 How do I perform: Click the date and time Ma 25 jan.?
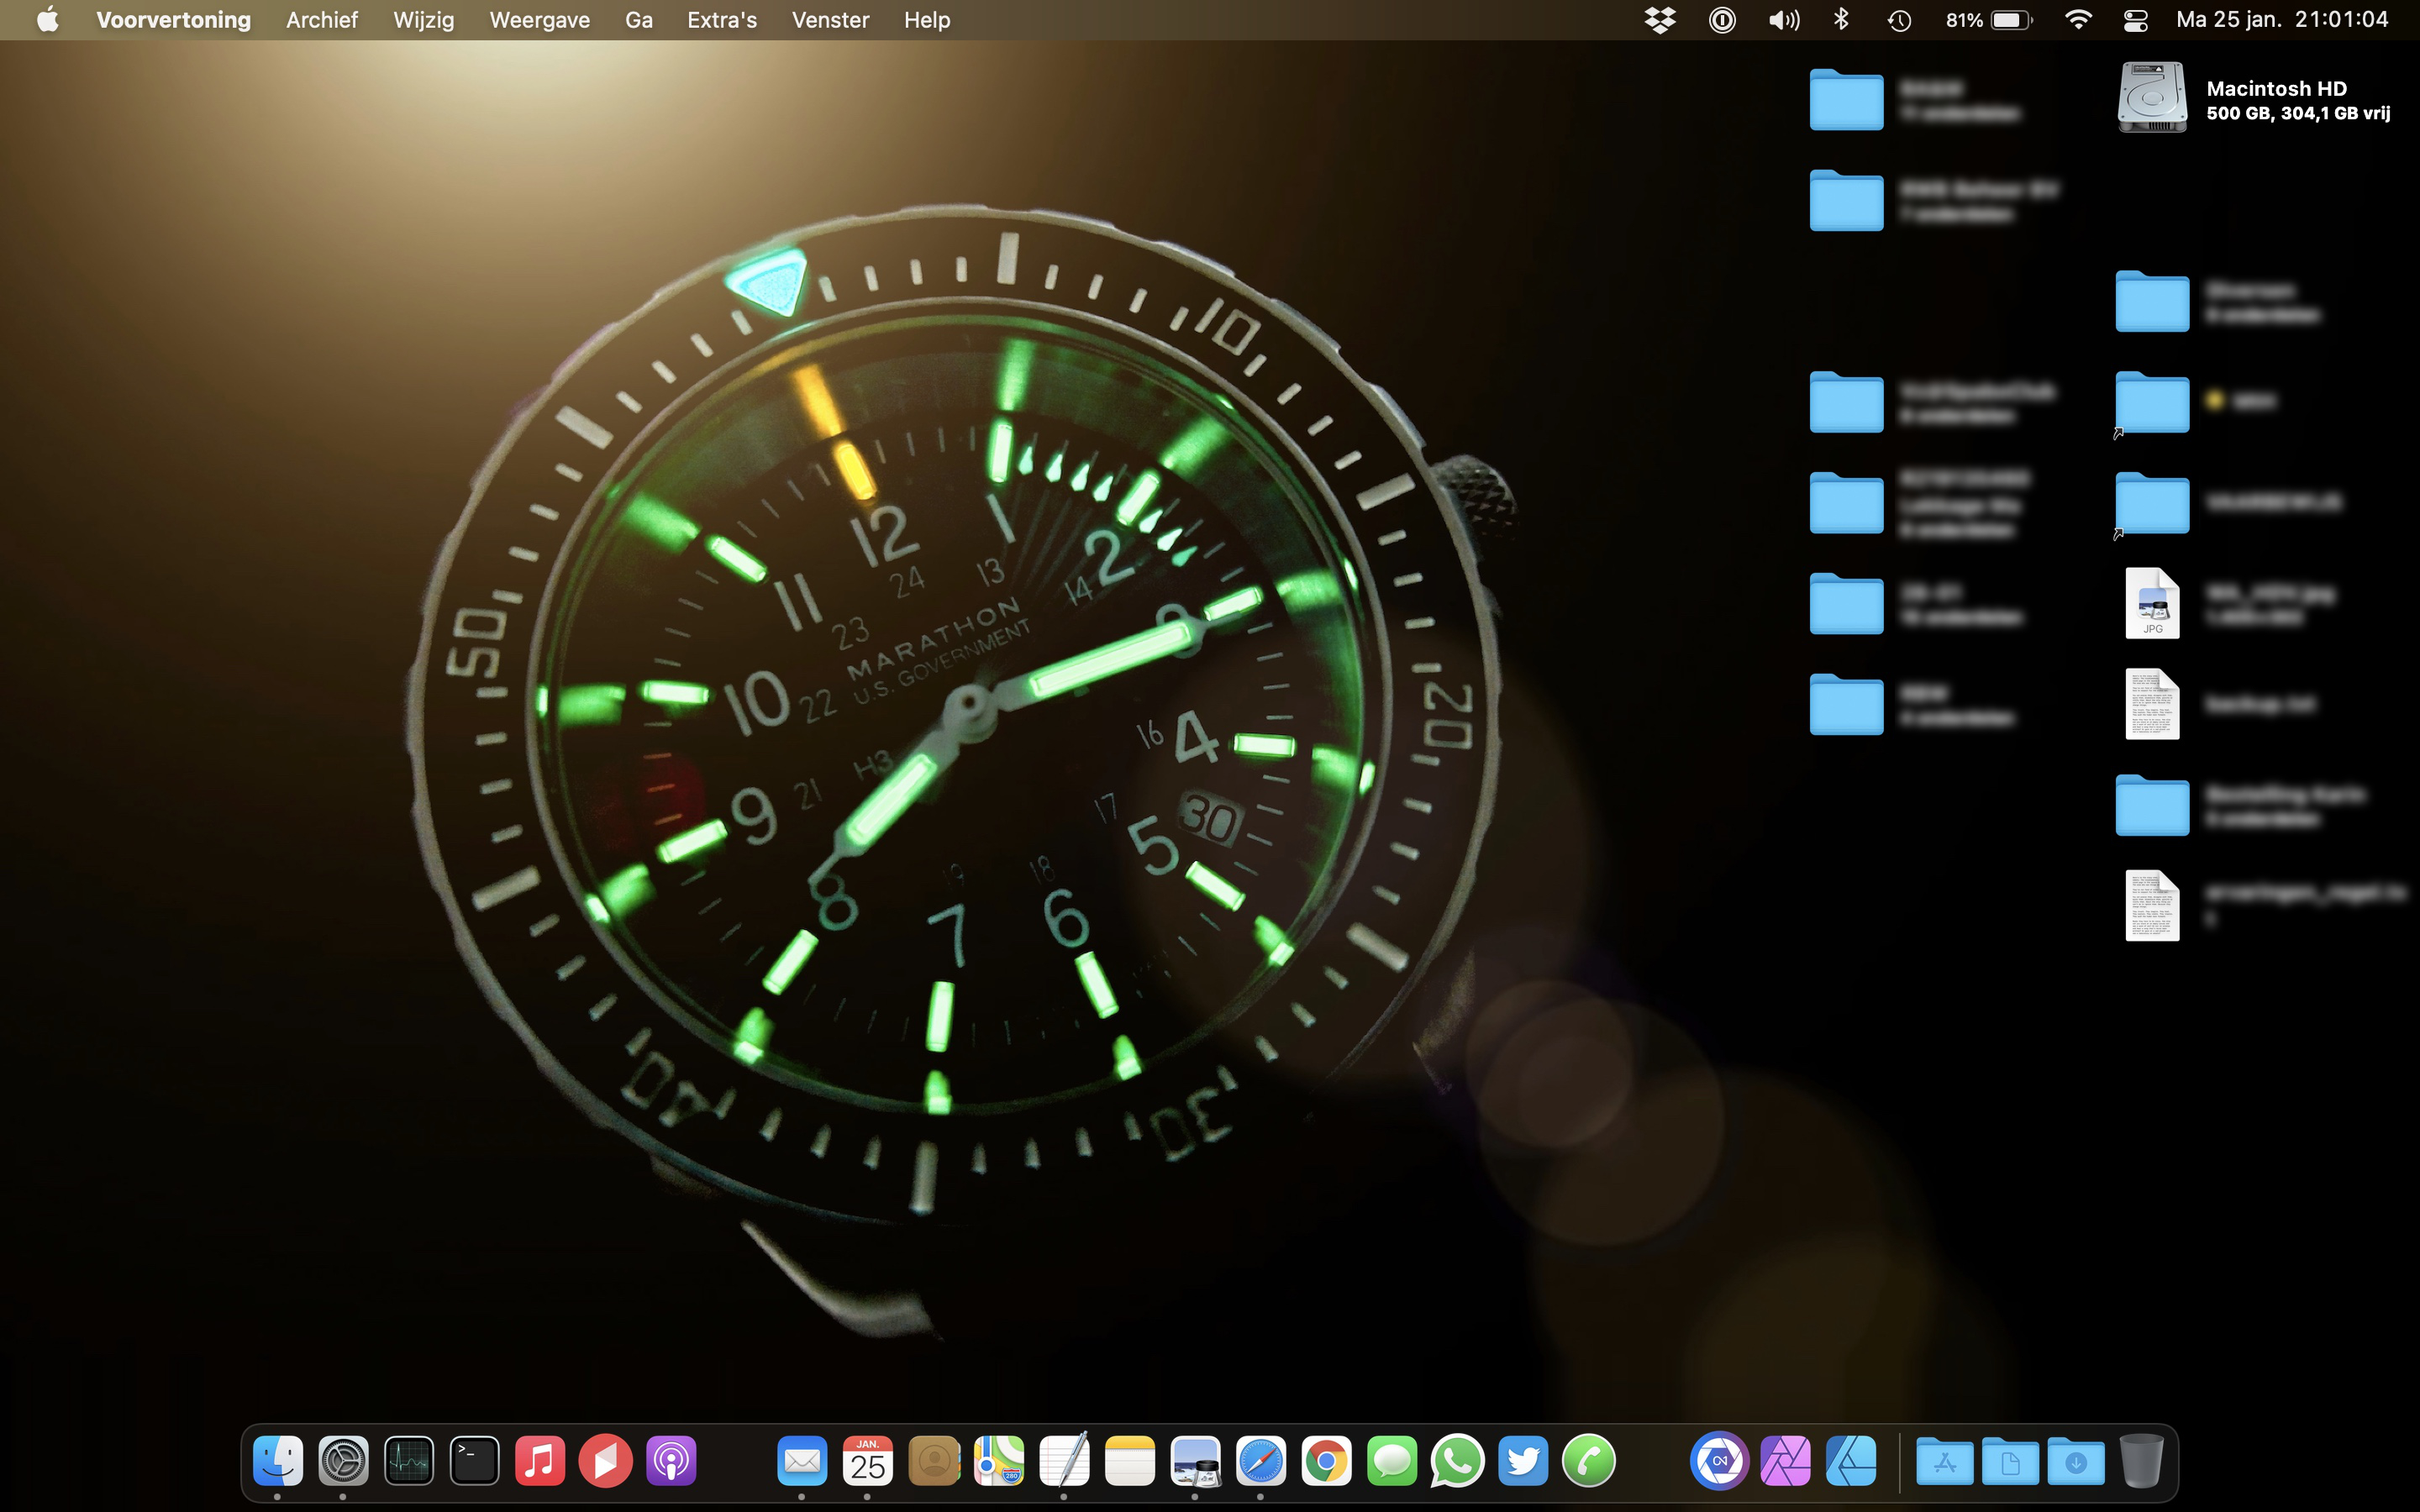point(2282,20)
